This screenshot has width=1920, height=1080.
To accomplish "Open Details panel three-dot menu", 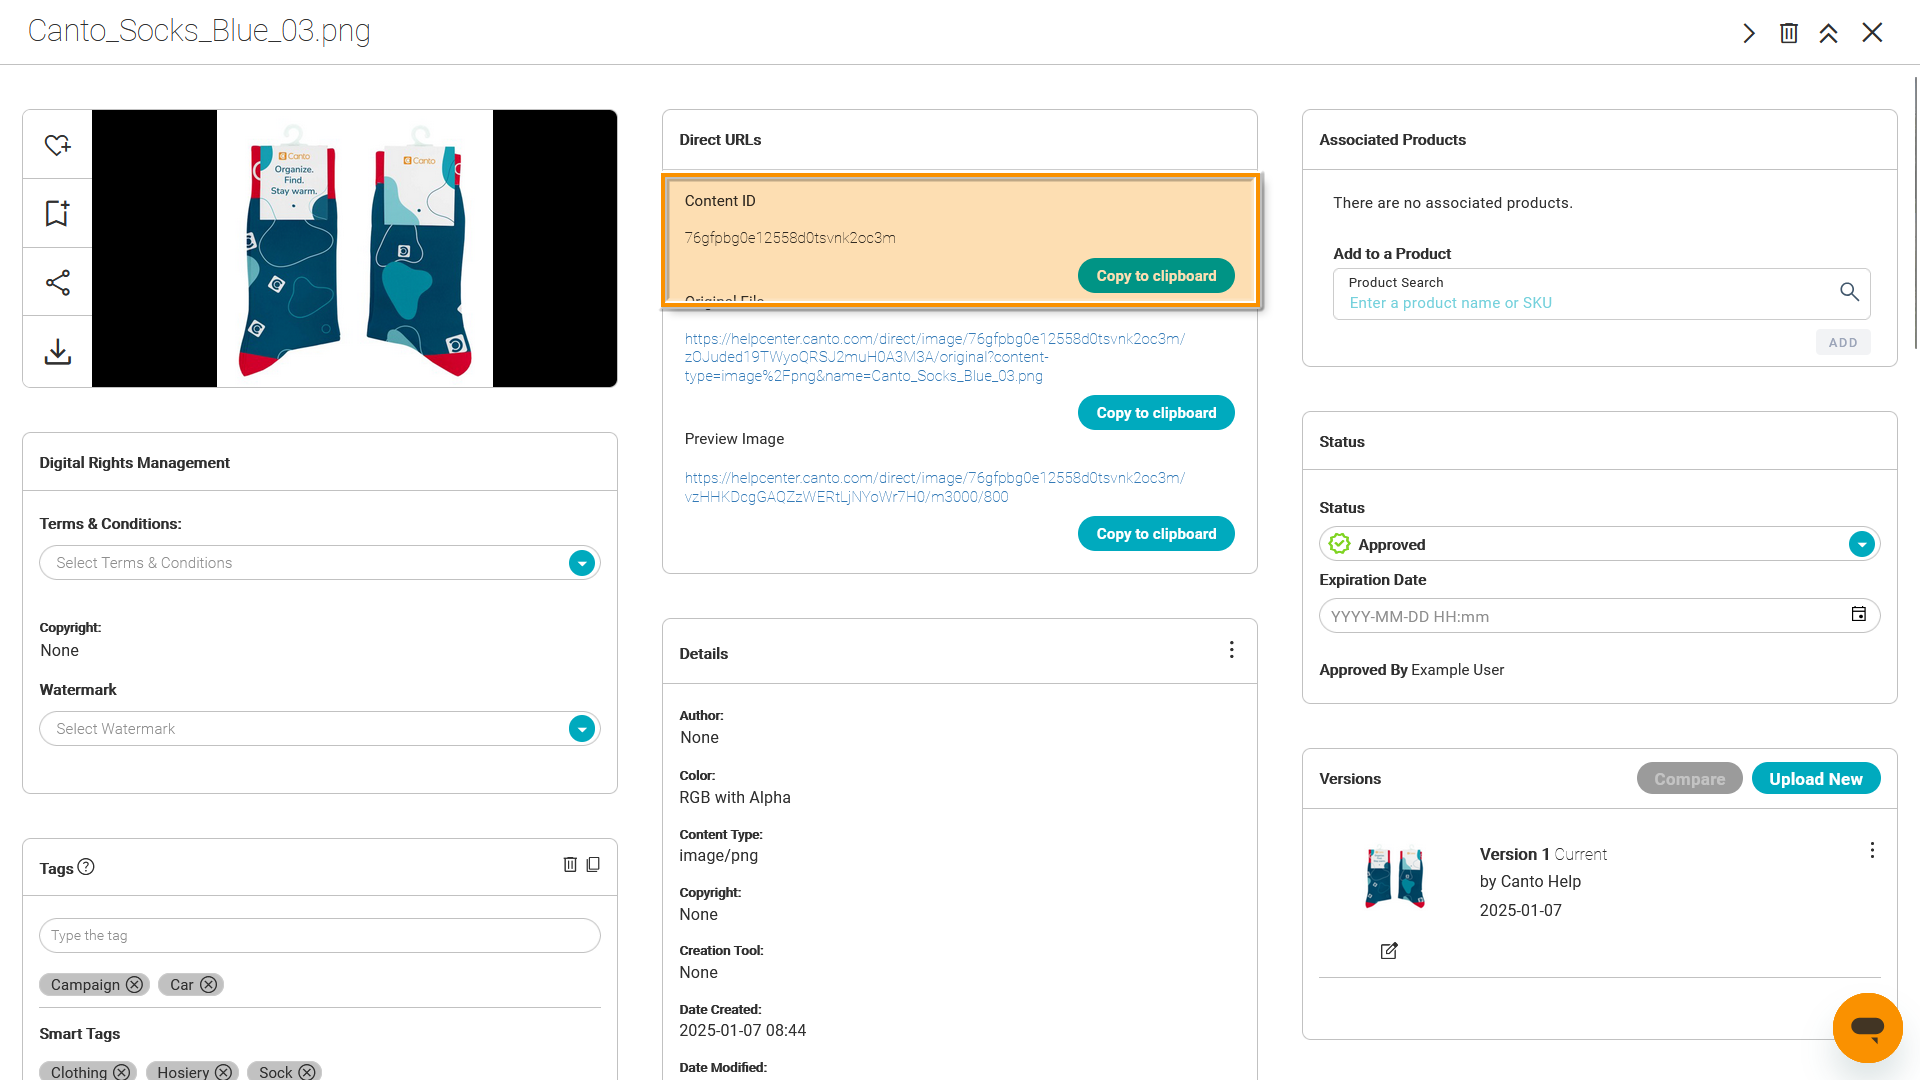I will click(x=1232, y=650).
